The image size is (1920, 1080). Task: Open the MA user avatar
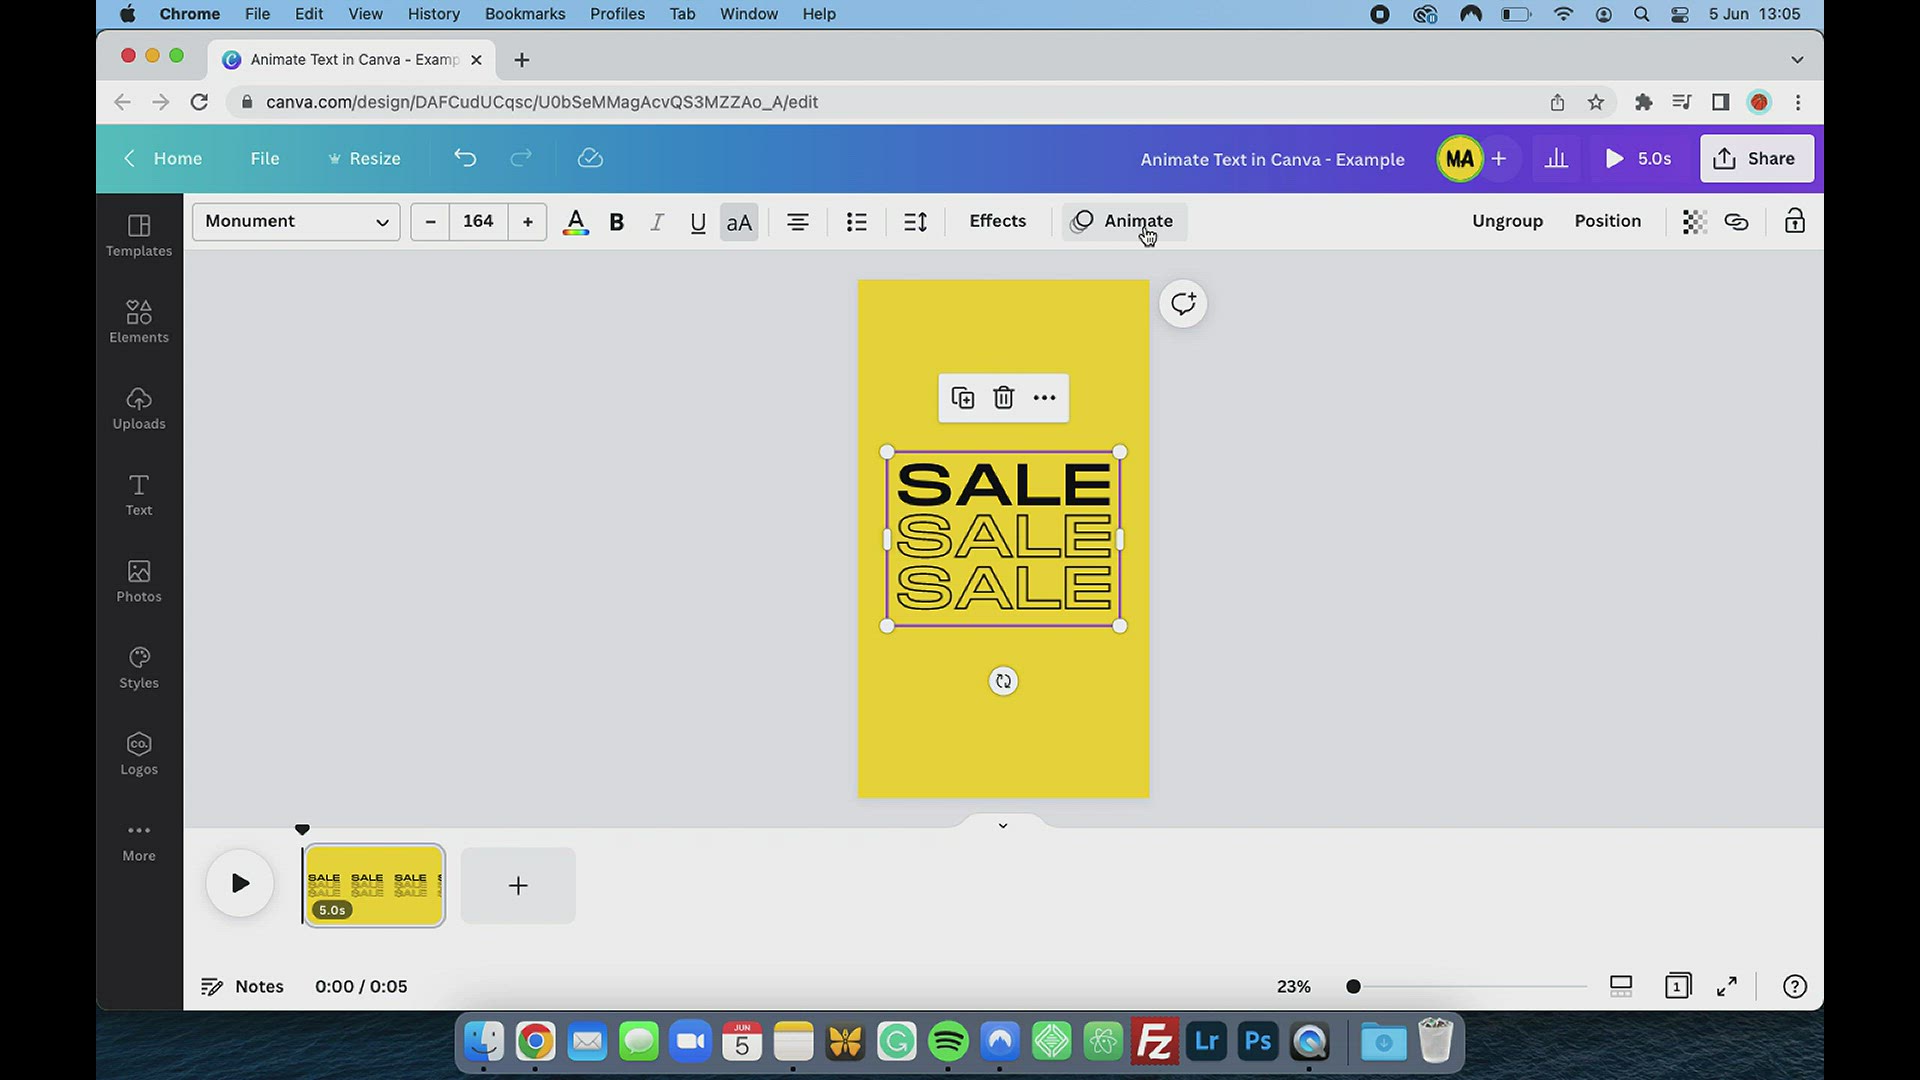coord(1459,158)
